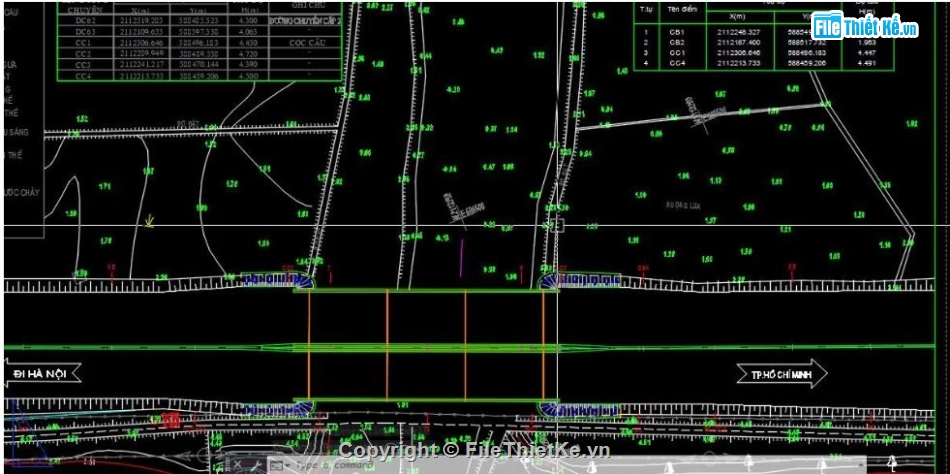This screenshot has width=950, height=474.
Task: Click the 'BỜ ĐẤT' label text
Action: 187,122
